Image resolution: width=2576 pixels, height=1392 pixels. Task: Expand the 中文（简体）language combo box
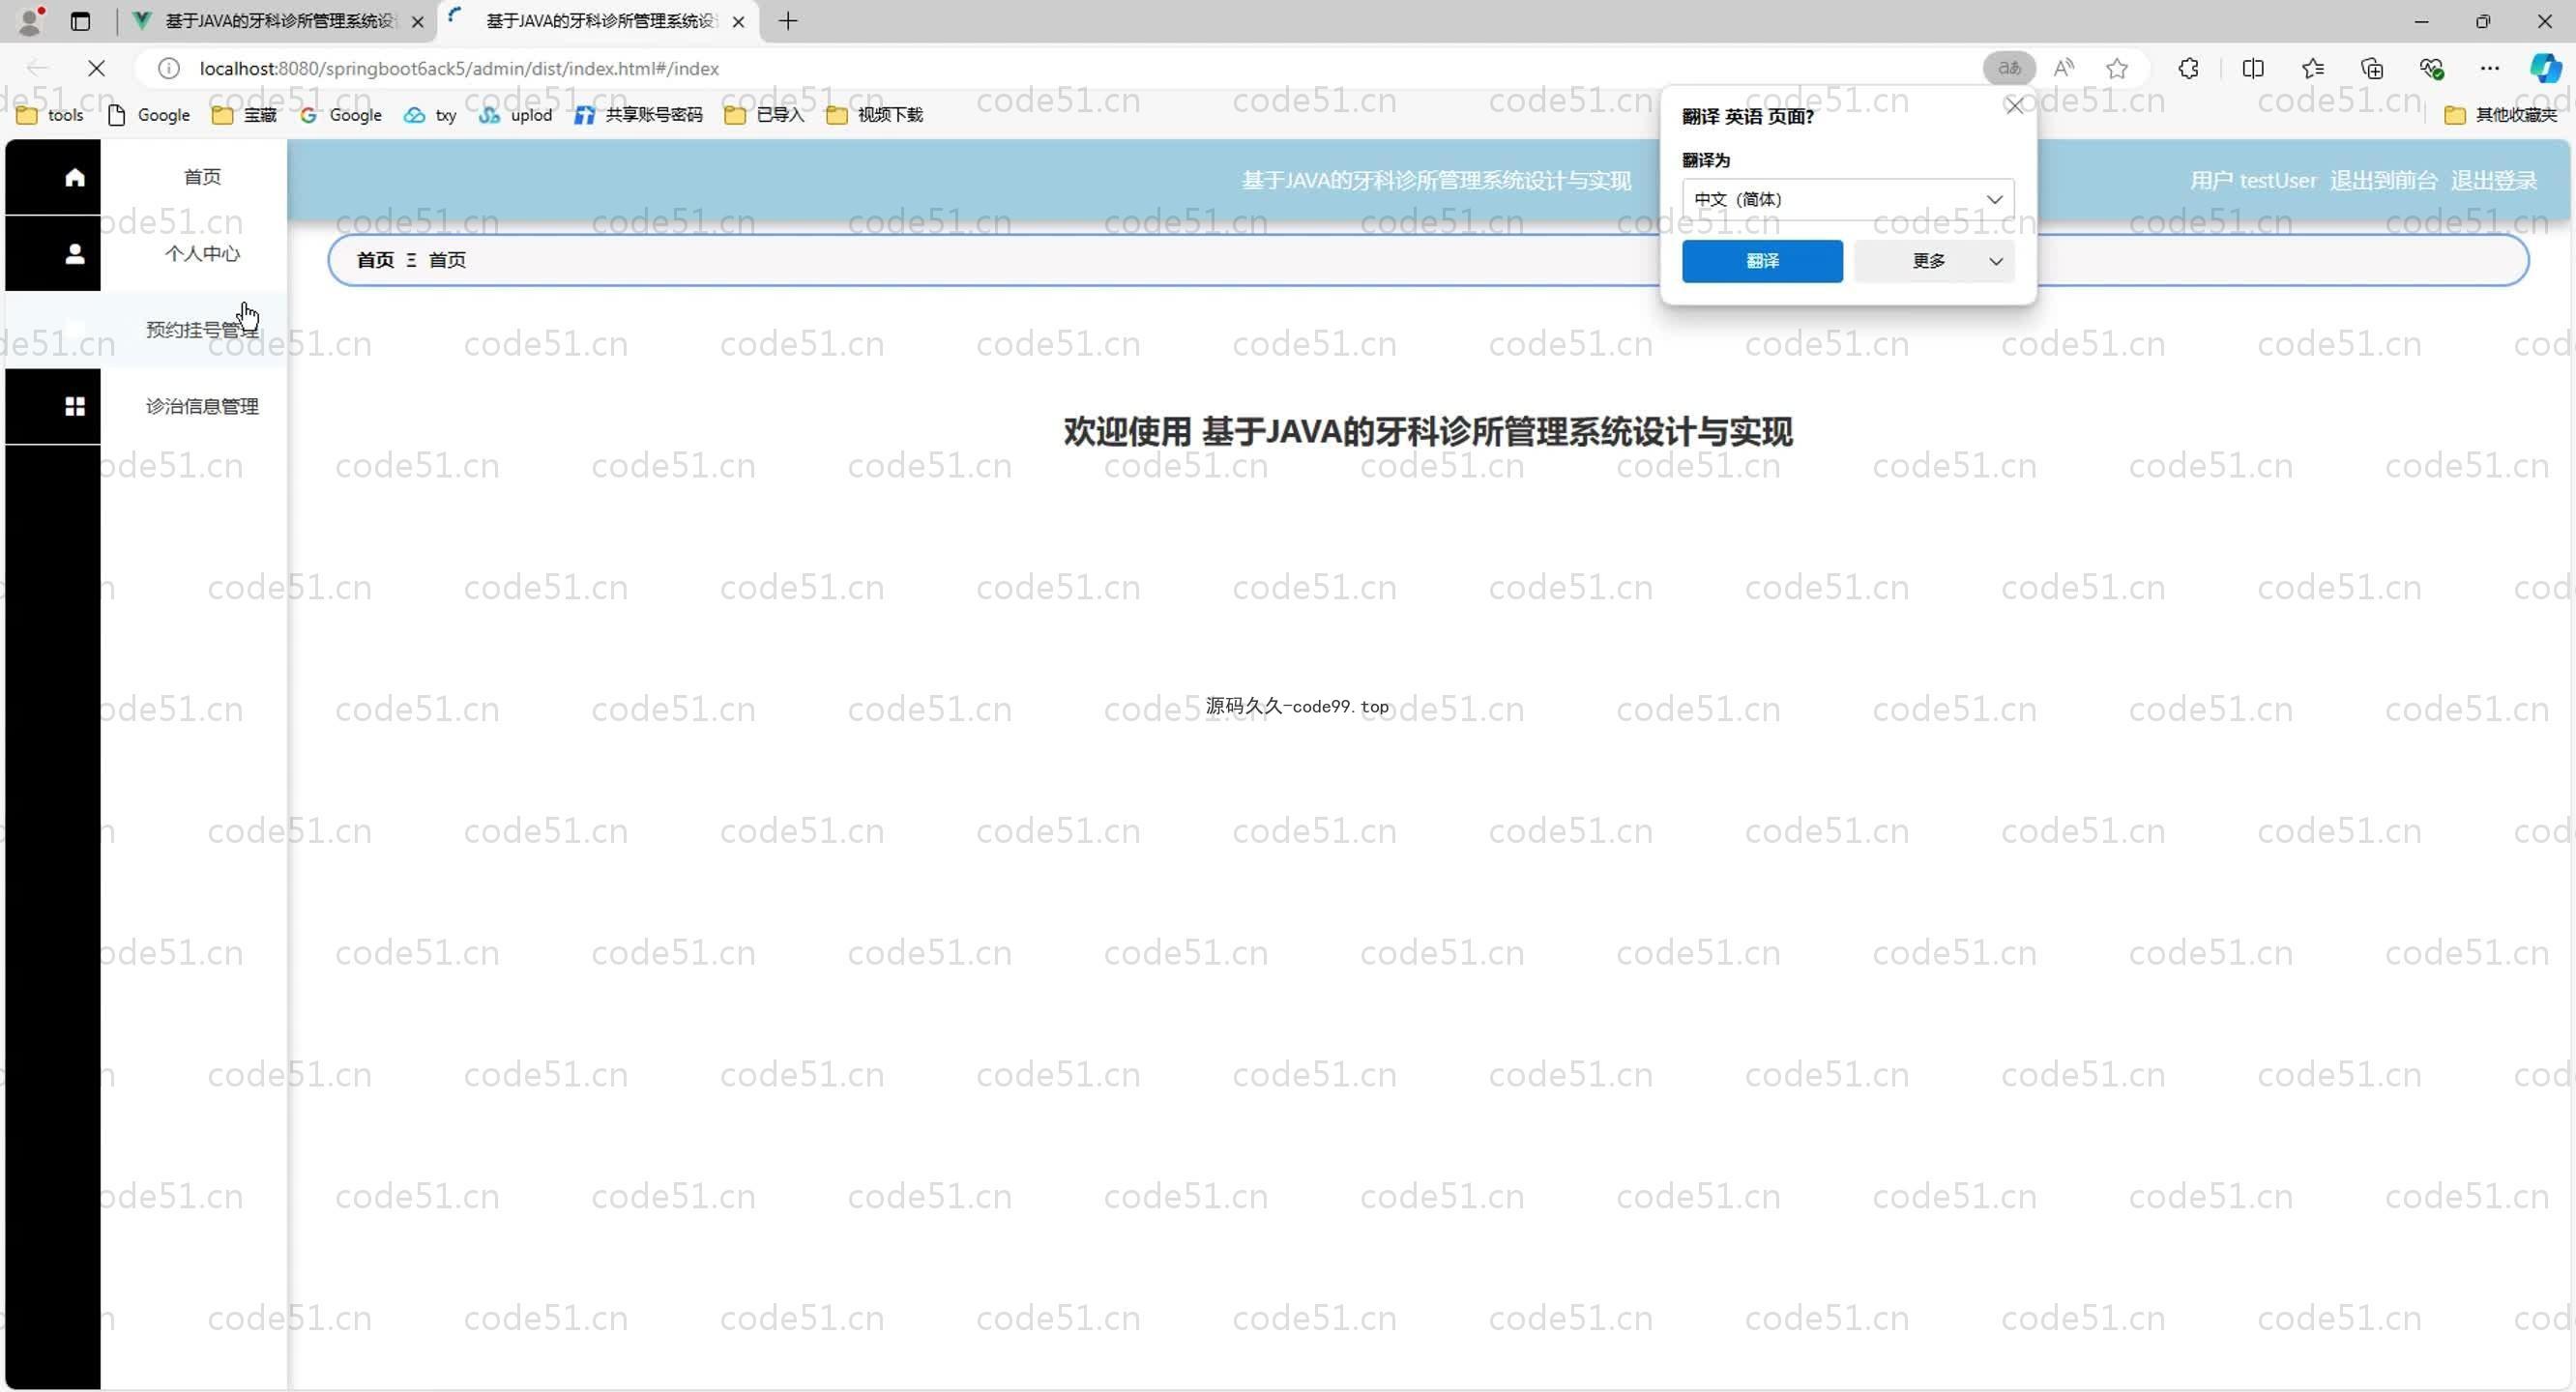point(1847,199)
